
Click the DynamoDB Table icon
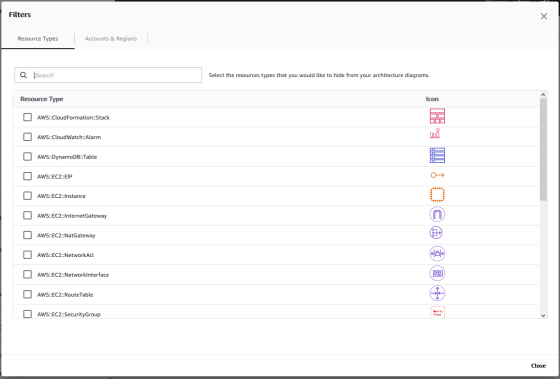point(437,155)
